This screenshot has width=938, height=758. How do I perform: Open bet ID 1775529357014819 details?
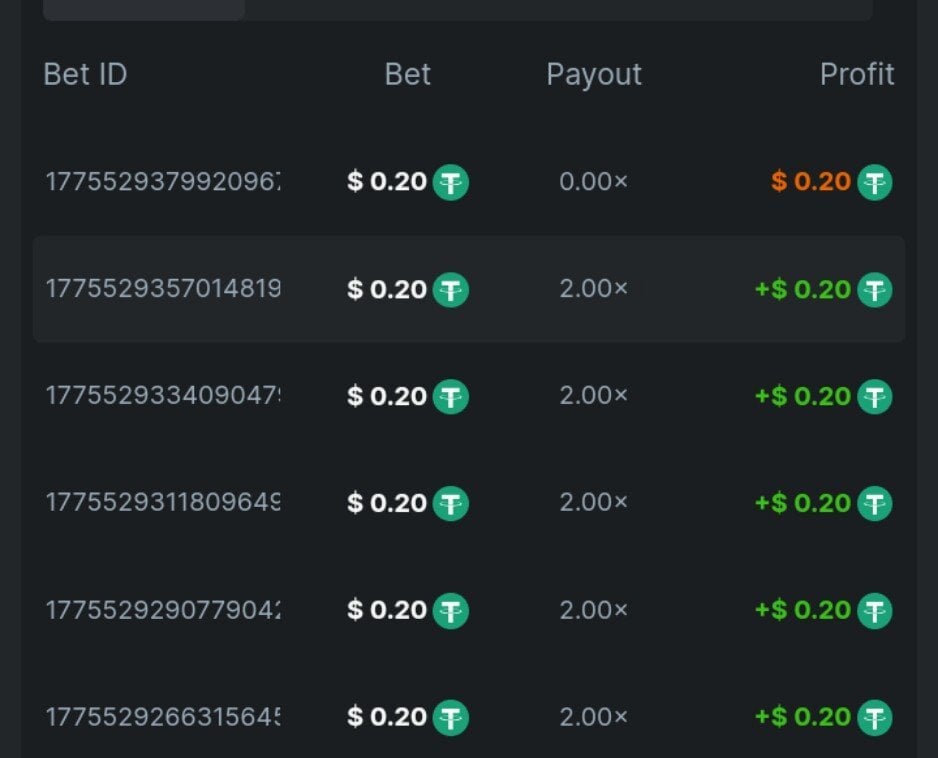(x=163, y=290)
